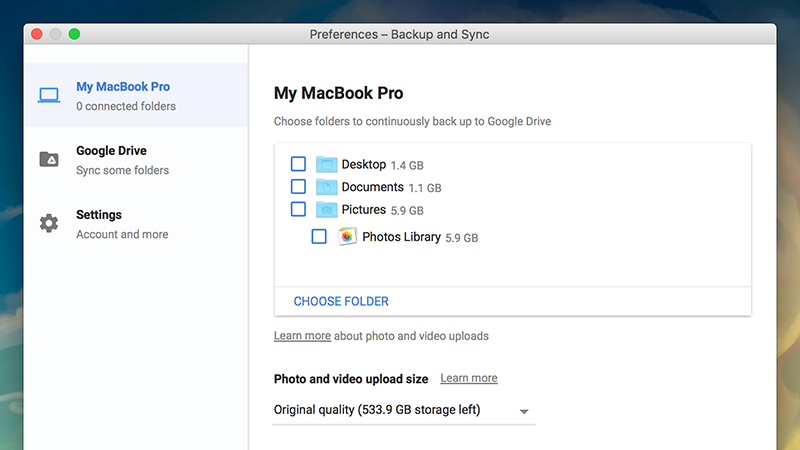Click the Documents folder icon
This screenshot has height=450, width=800.
(x=326, y=187)
